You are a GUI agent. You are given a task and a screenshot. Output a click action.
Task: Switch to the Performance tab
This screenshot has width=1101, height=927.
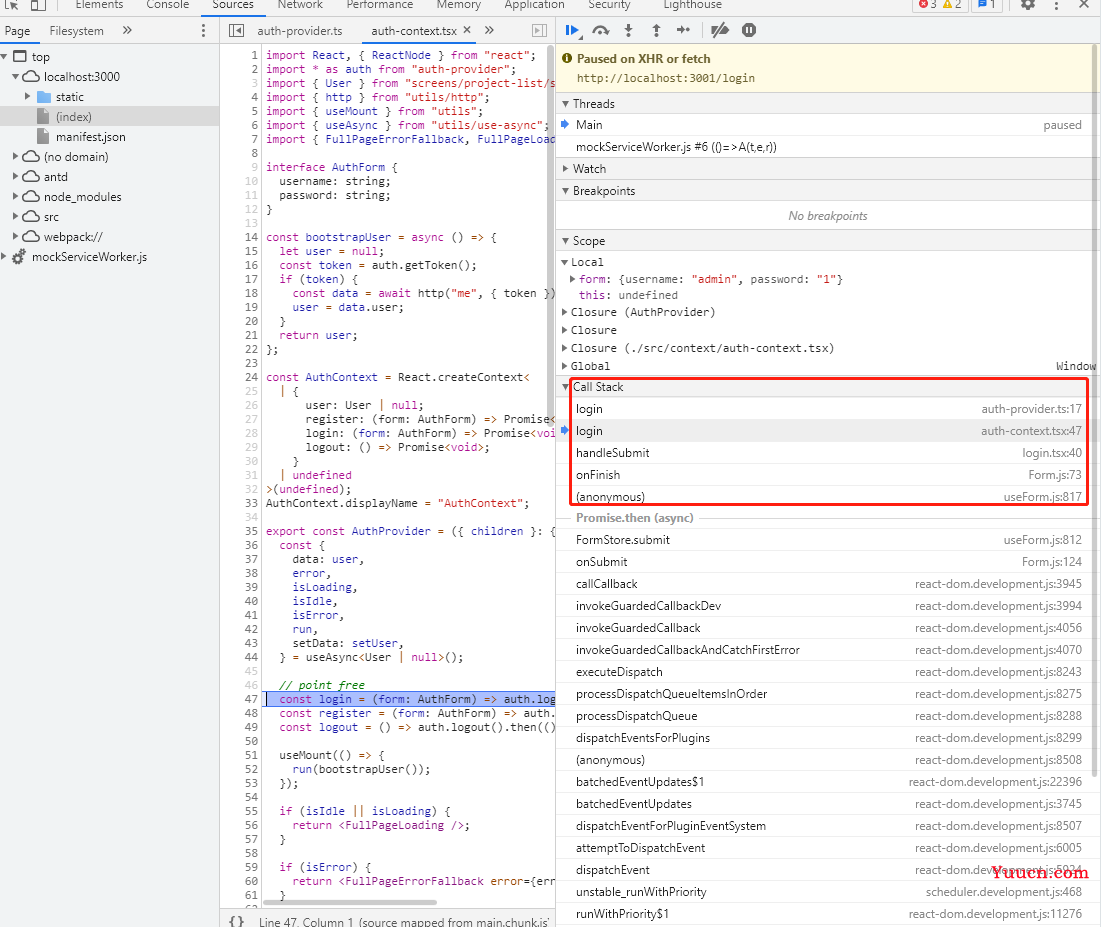pyautogui.click(x=380, y=5)
